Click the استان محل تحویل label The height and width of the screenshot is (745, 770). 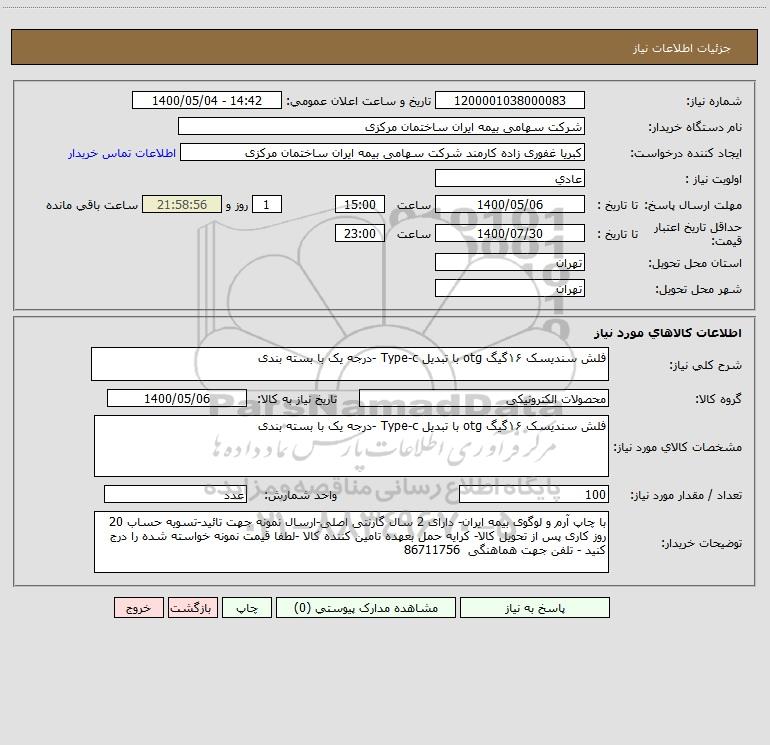point(695,264)
